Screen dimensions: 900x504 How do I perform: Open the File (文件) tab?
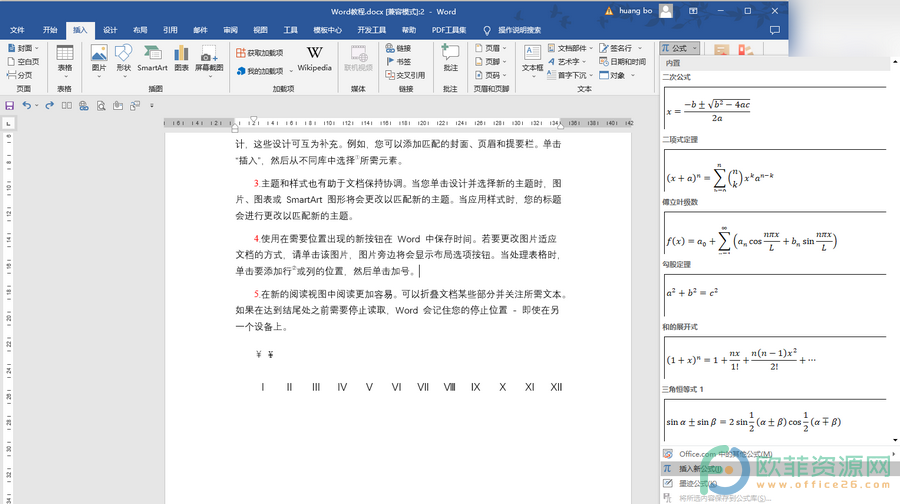17,30
